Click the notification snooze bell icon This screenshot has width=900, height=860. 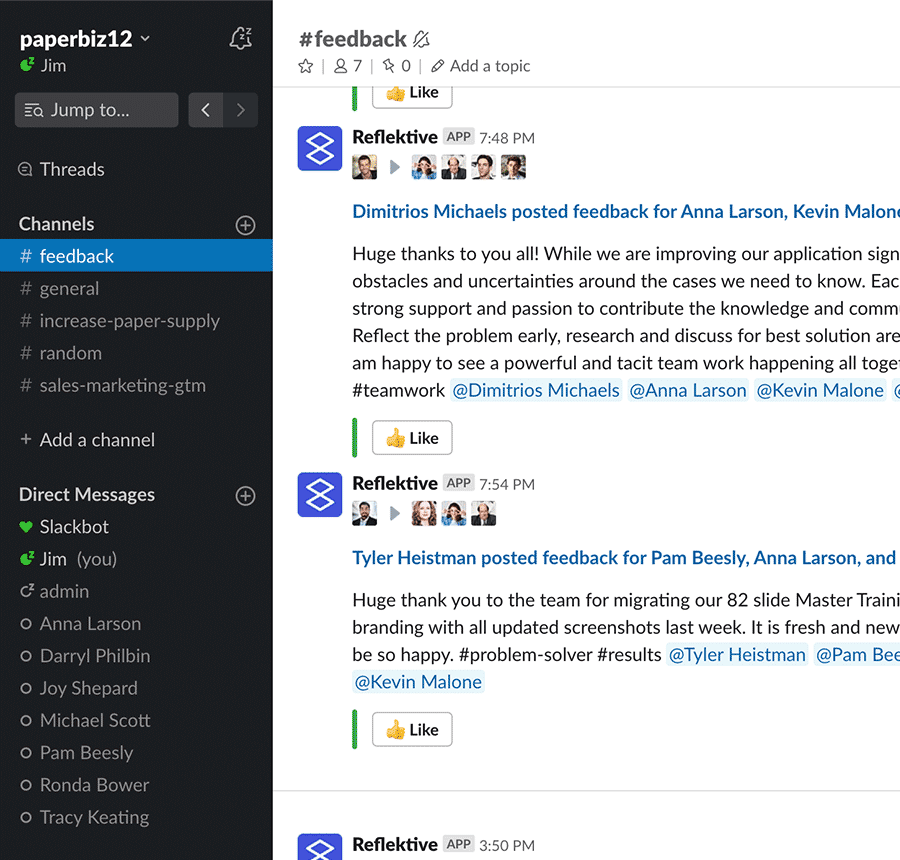(240, 38)
